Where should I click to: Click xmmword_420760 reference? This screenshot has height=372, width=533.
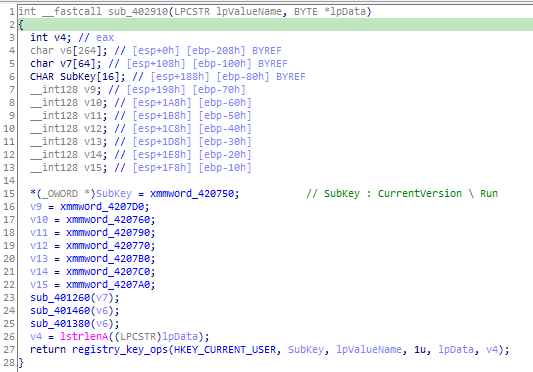(108, 220)
